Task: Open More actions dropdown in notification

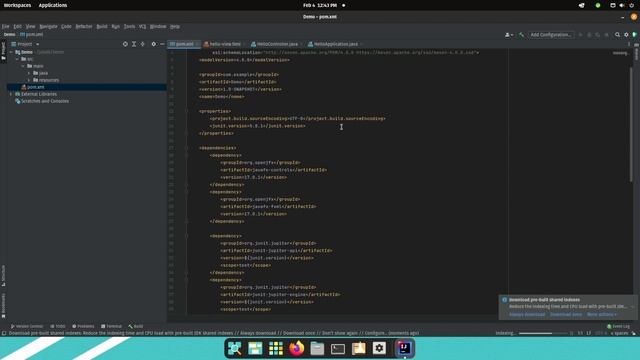Action: pyautogui.click(x=602, y=315)
